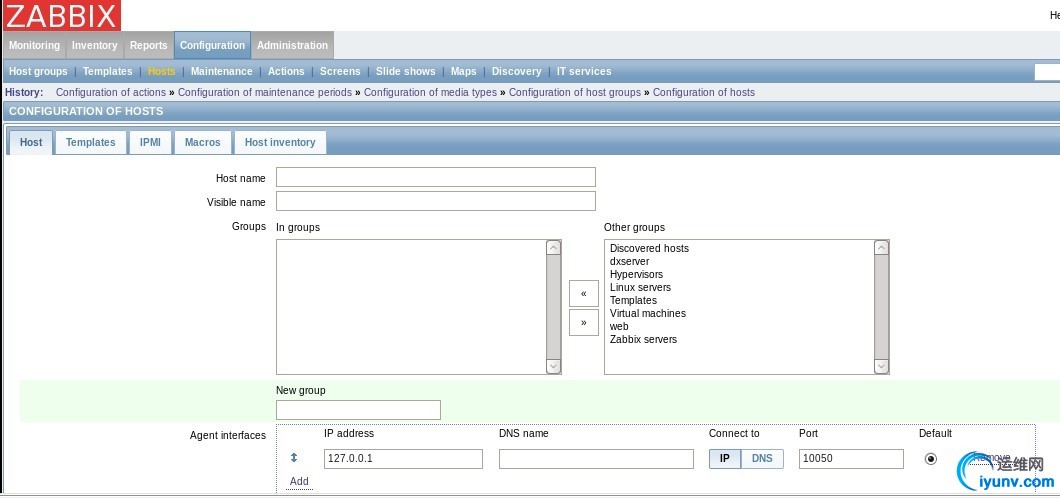
Task: Focus the Visible name field
Action: 436,201
